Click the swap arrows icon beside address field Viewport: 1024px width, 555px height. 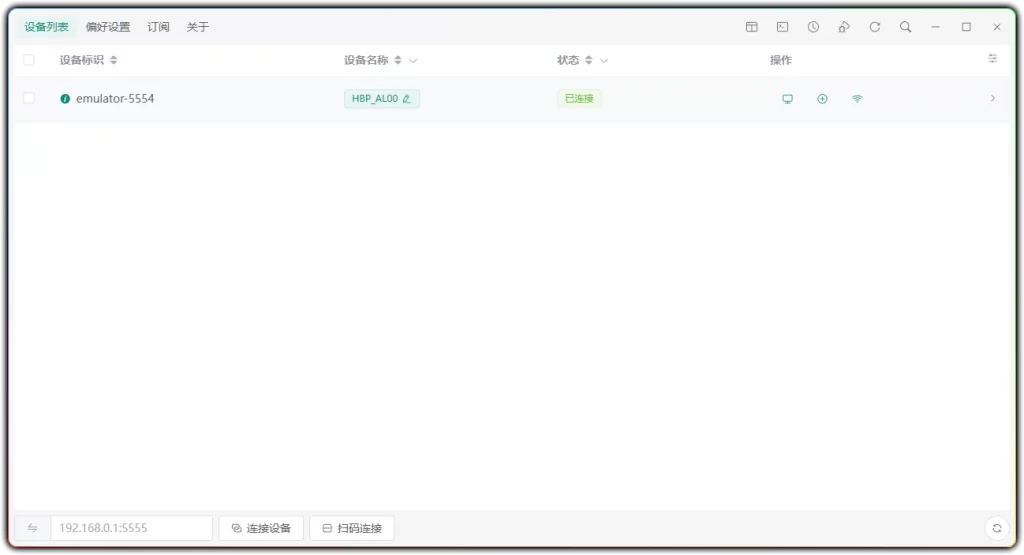(x=32, y=528)
